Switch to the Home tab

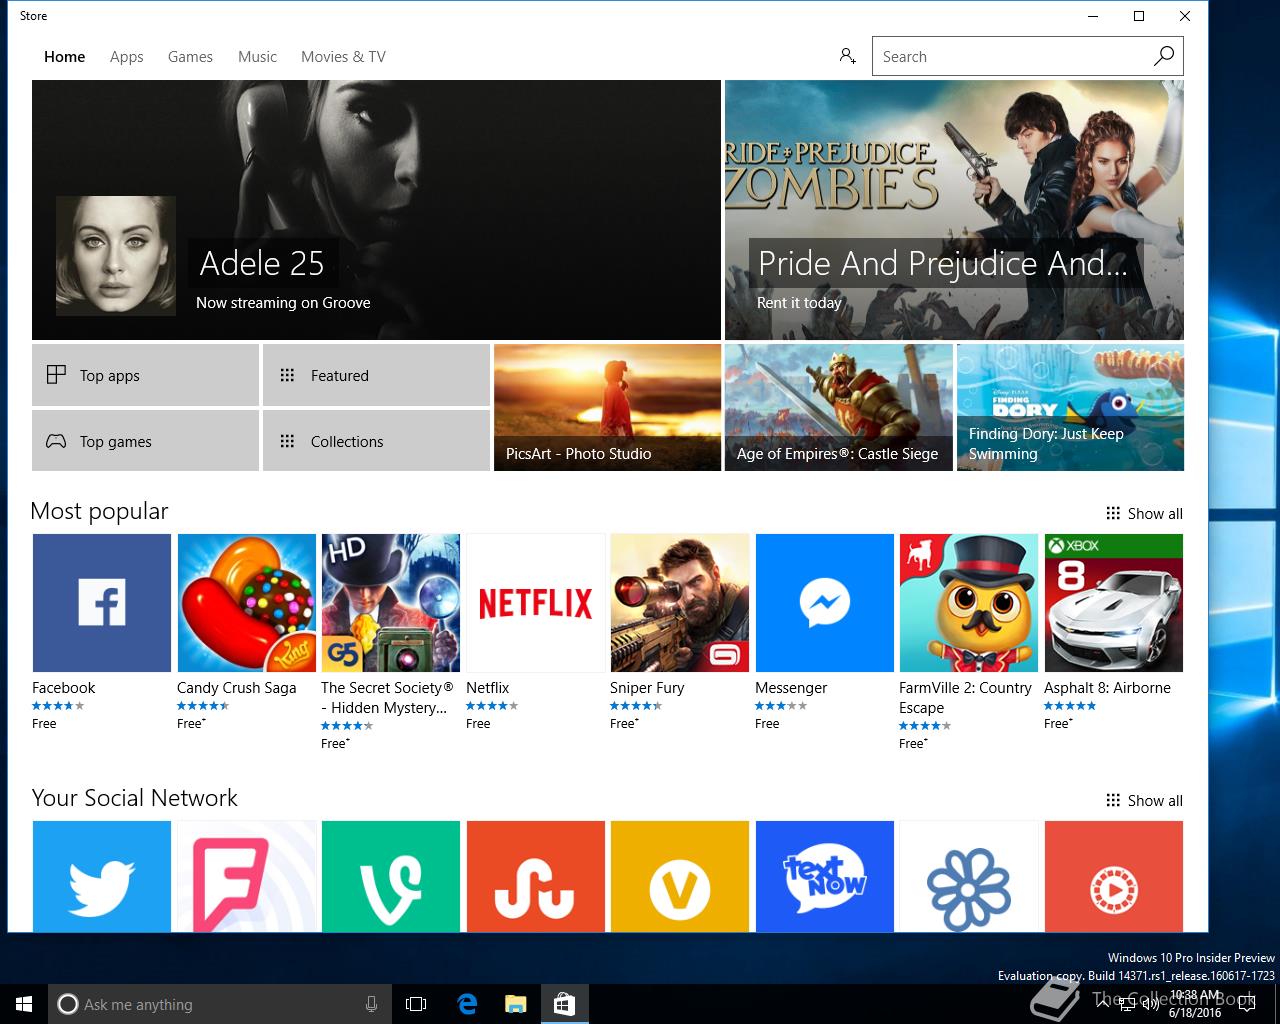[64, 56]
